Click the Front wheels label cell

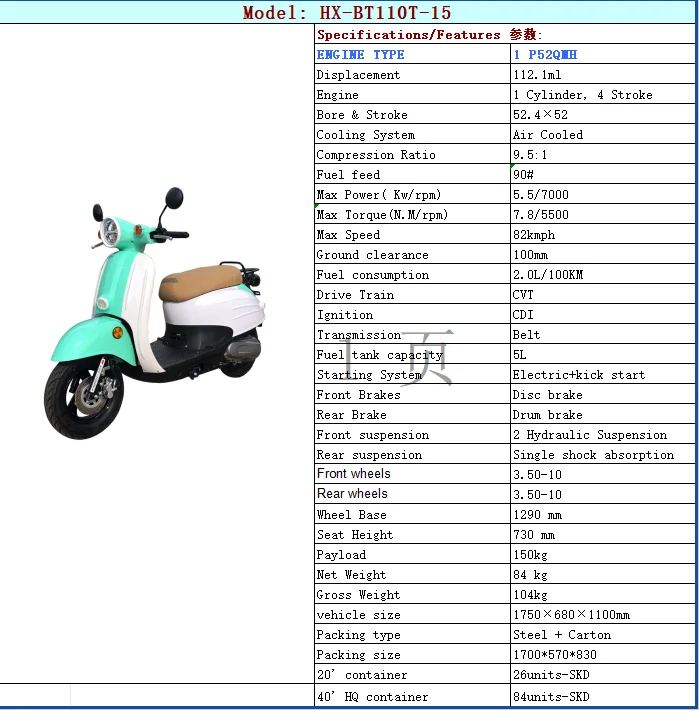click(412, 474)
